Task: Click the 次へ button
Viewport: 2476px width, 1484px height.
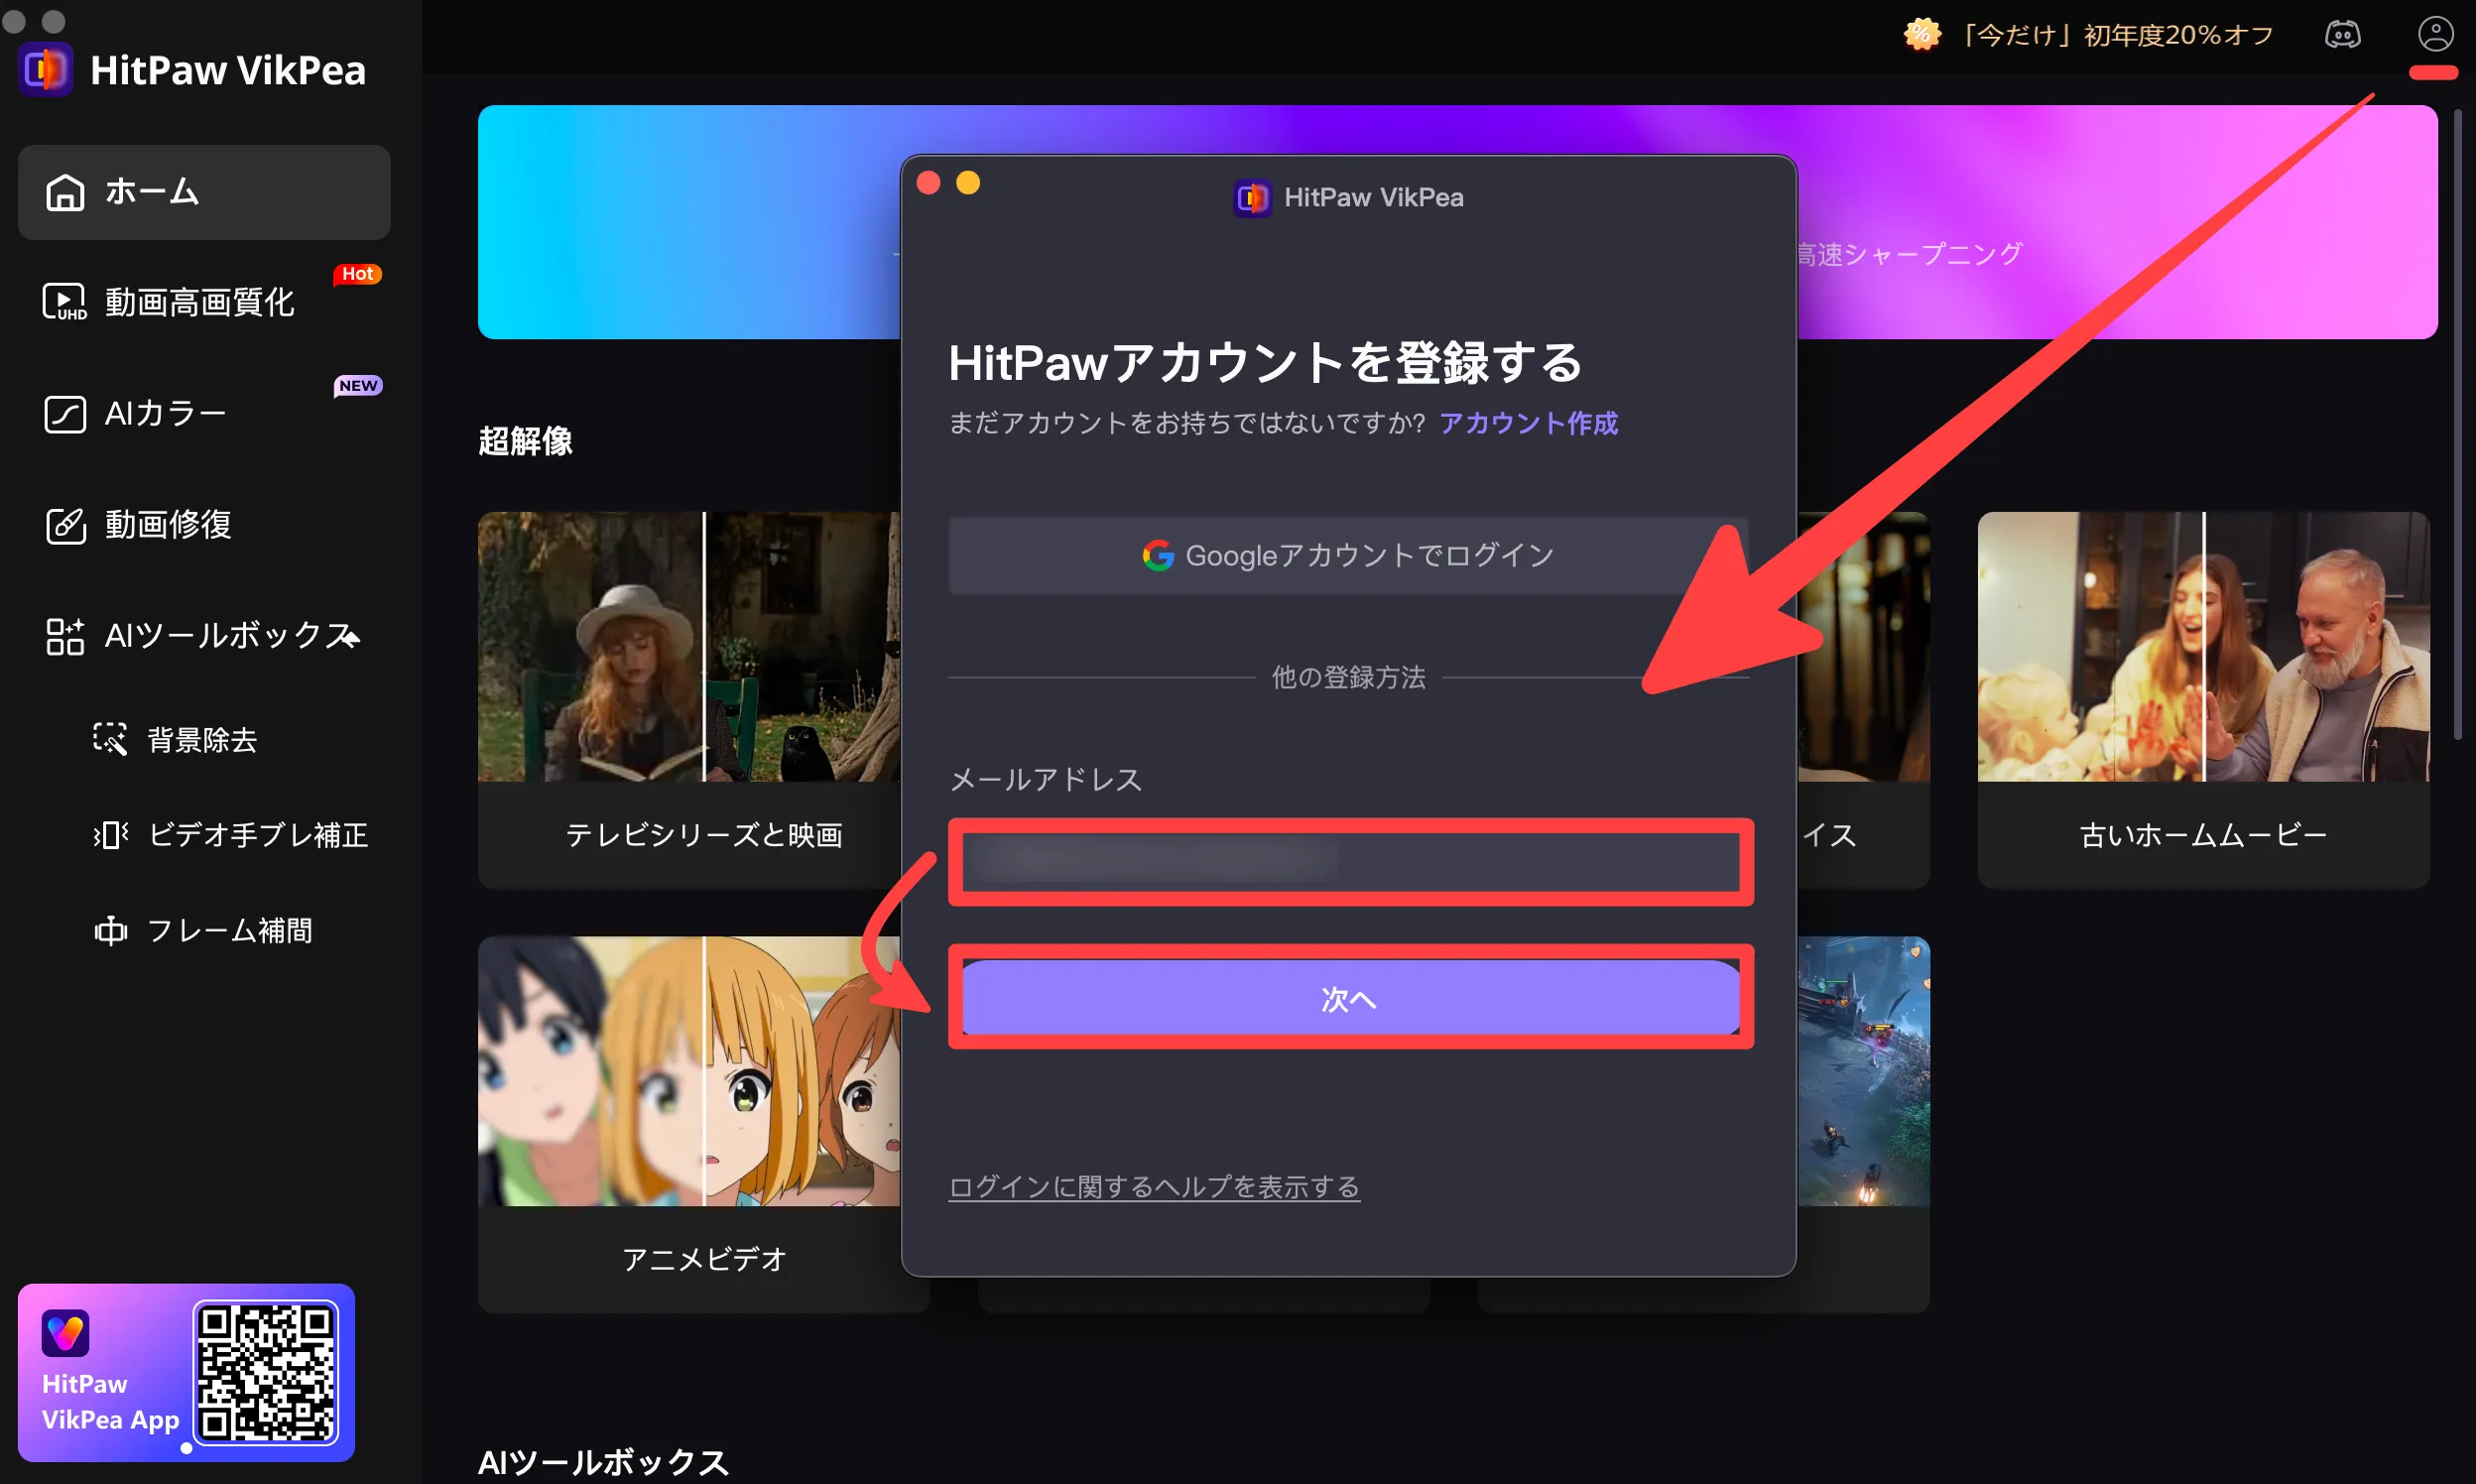Action: coord(1350,997)
